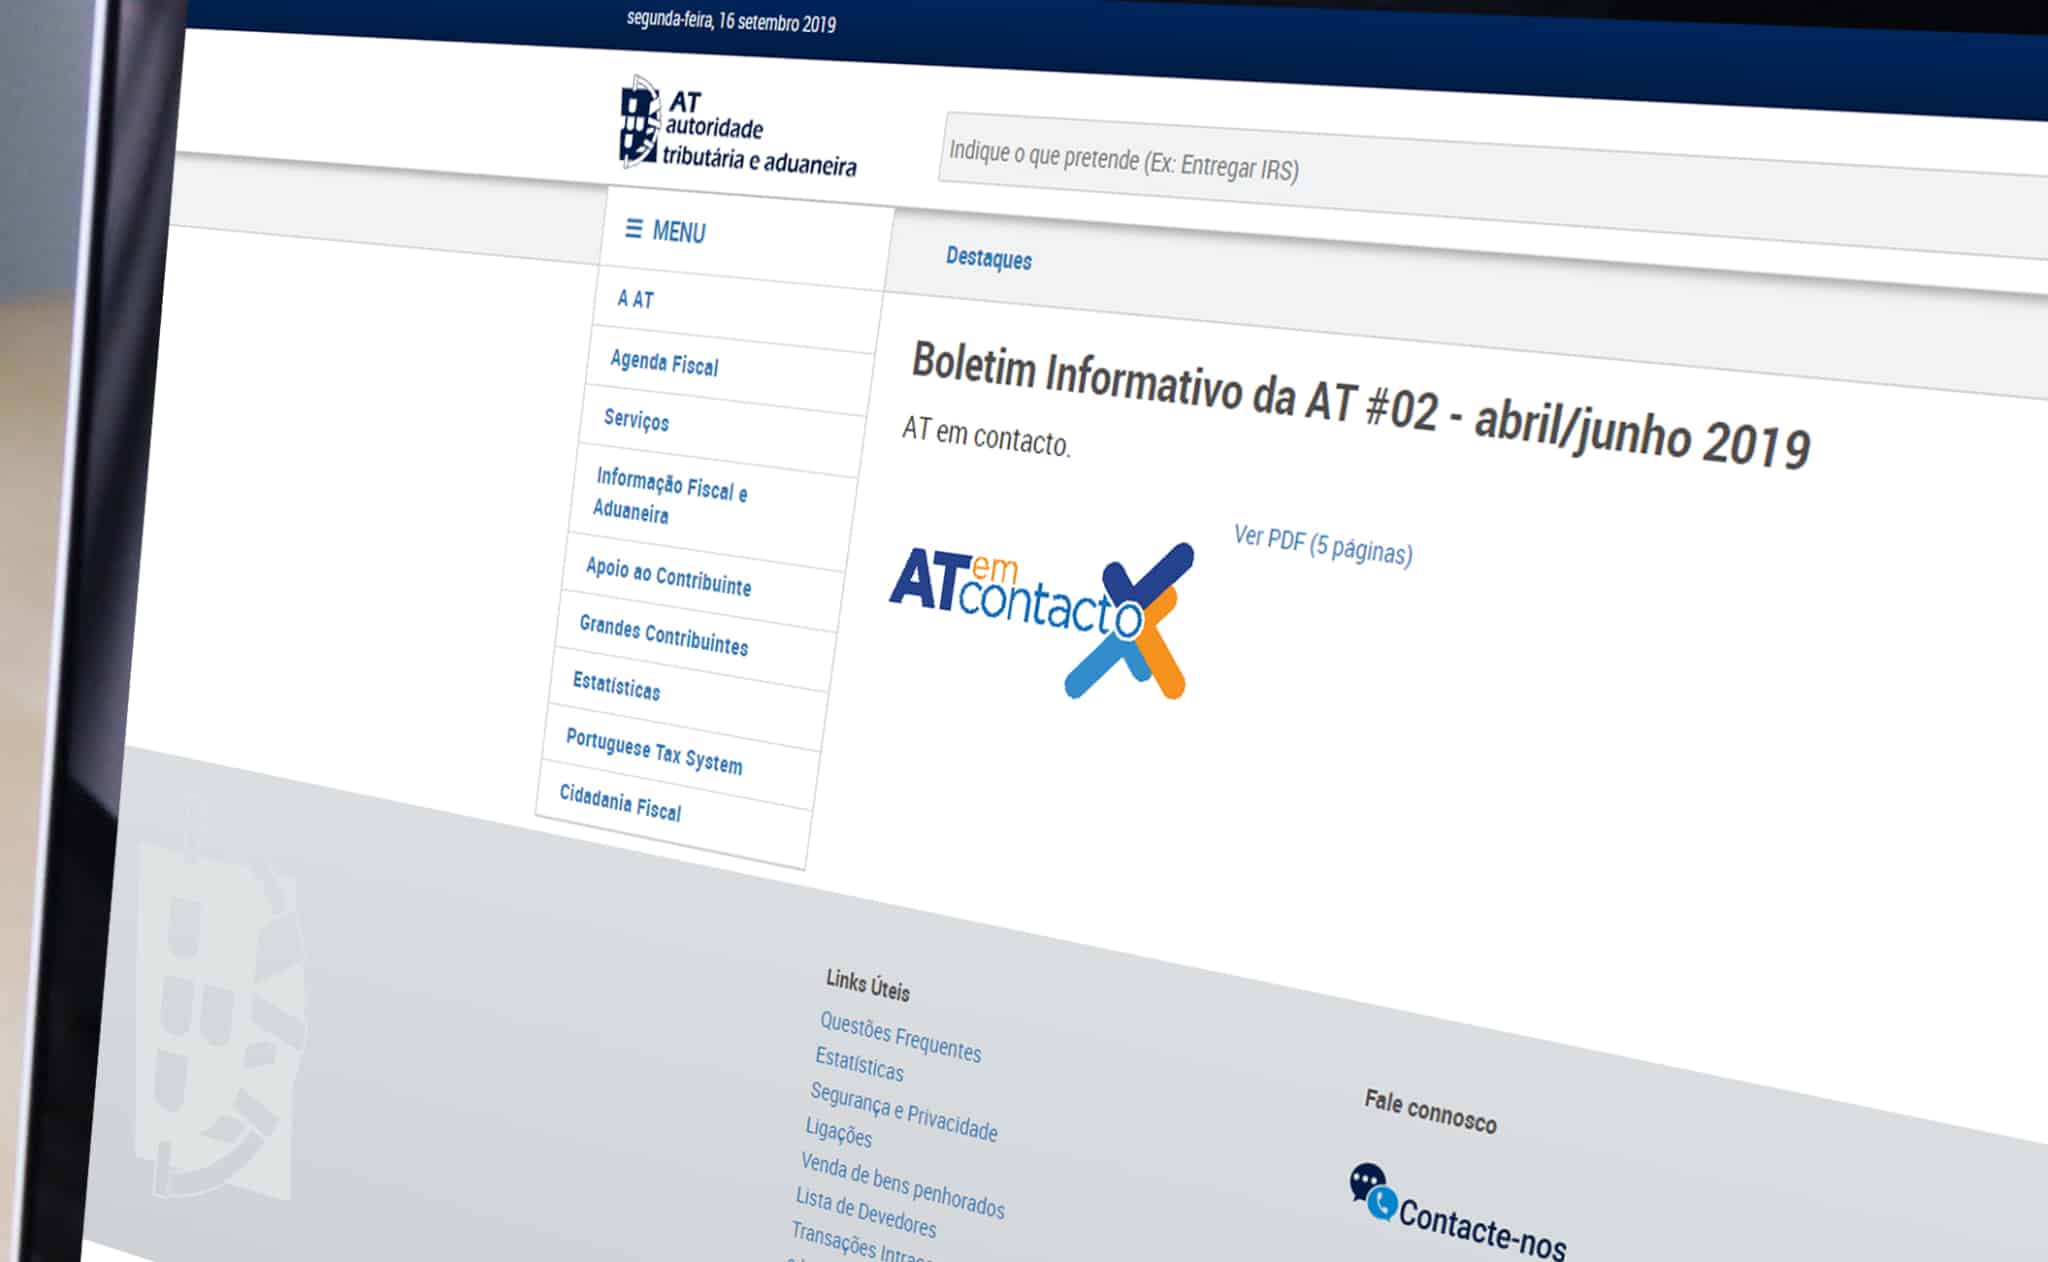This screenshot has width=2048, height=1262.
Task: Select Agenda Fiscal in side menu
Action: (x=664, y=362)
